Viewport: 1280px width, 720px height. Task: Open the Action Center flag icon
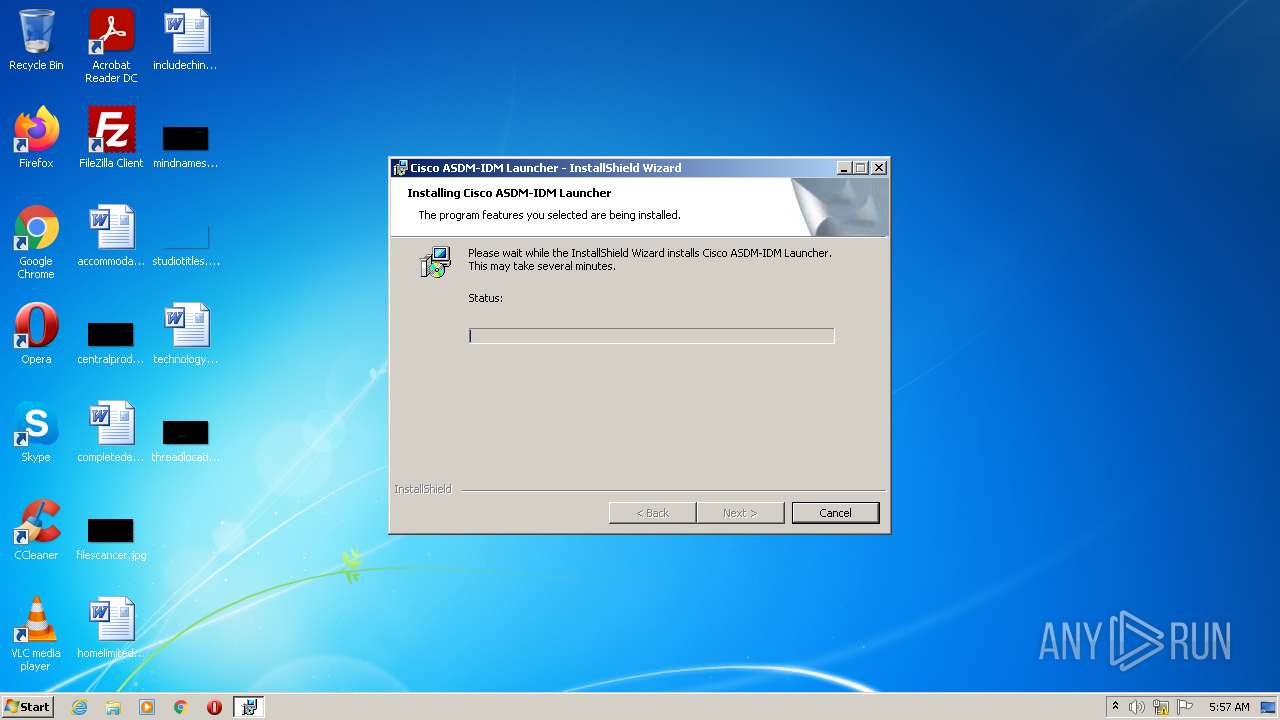pos(1185,707)
